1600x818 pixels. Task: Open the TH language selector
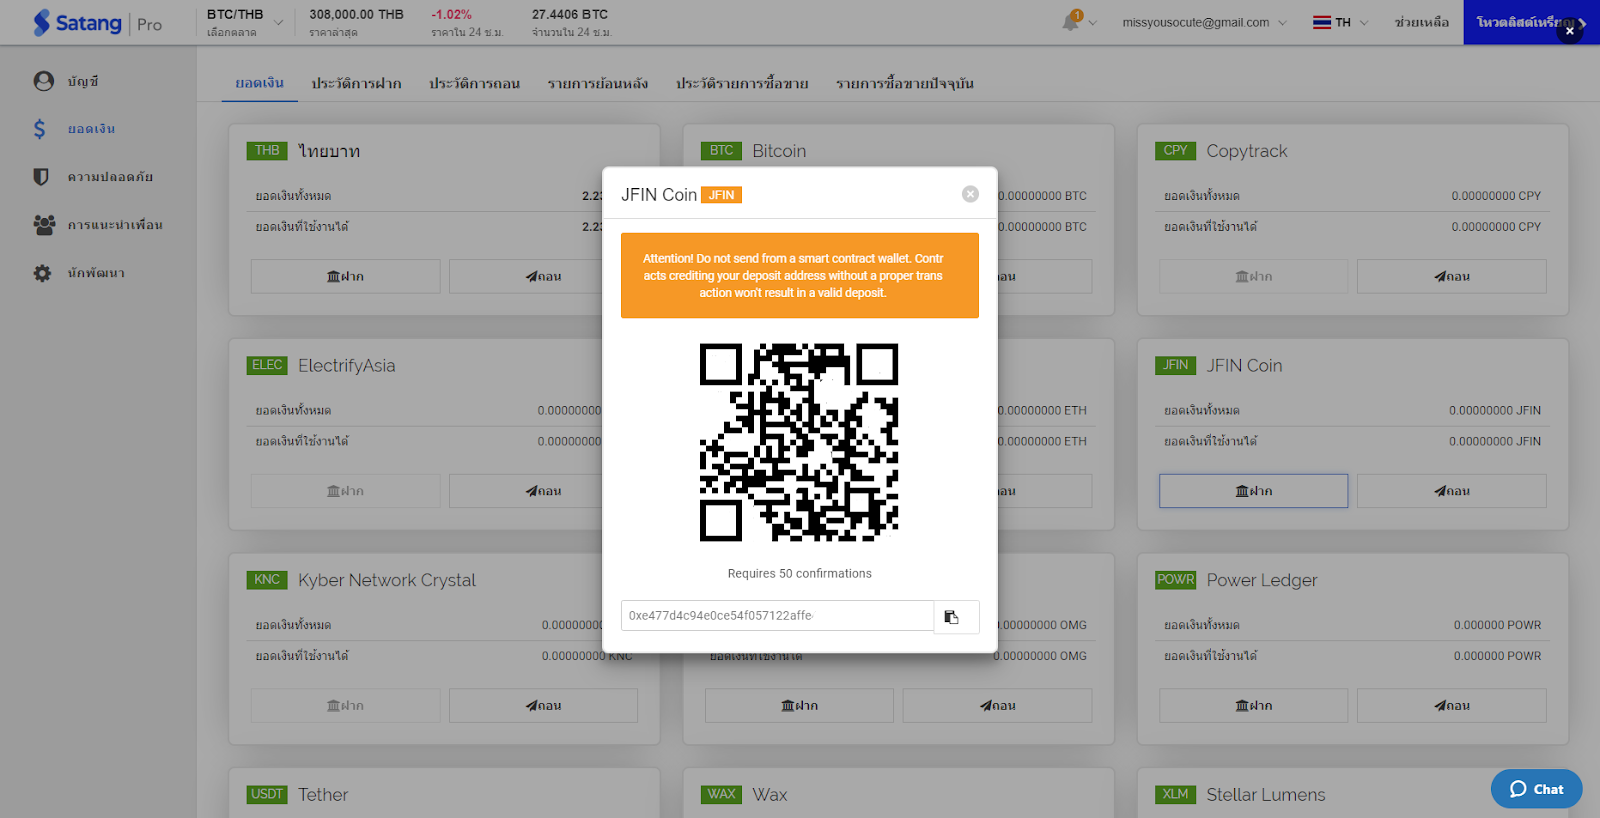pos(1340,22)
